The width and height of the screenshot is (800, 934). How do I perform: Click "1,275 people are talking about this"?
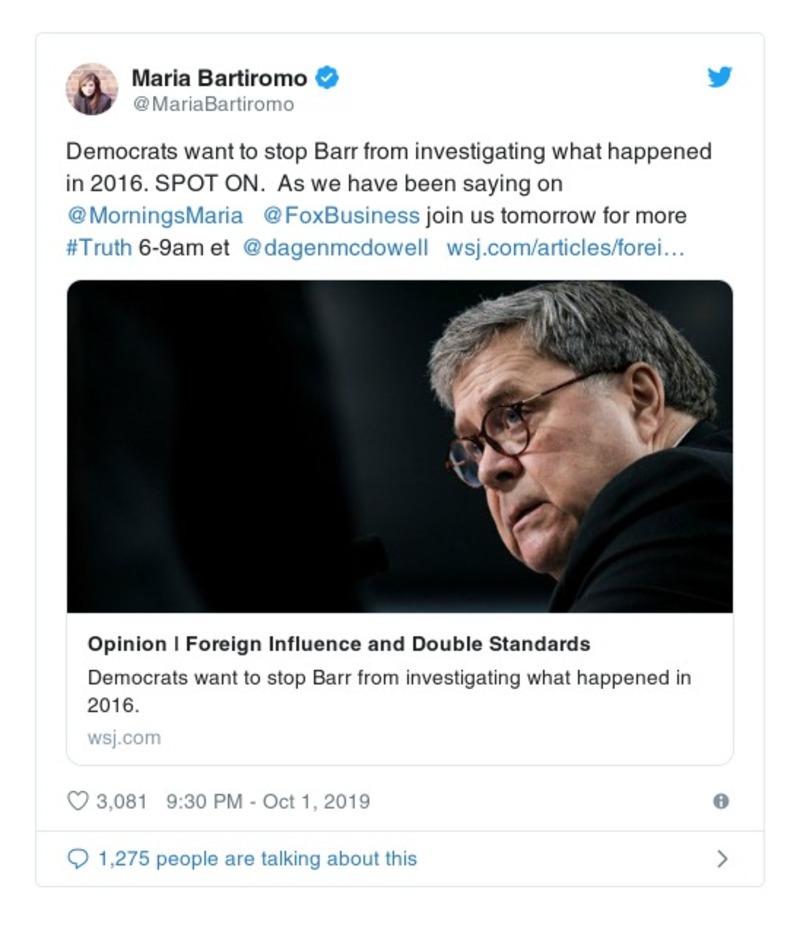tap(257, 858)
